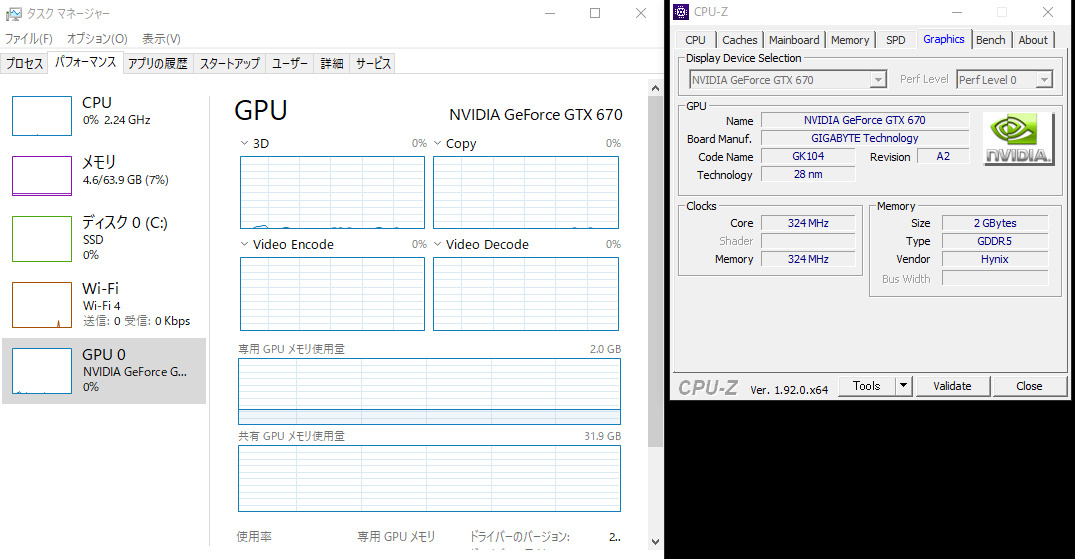The width and height of the screenshot is (1075, 559).
Task: Open the Bench tab in CPU-Z
Action: click(x=991, y=40)
